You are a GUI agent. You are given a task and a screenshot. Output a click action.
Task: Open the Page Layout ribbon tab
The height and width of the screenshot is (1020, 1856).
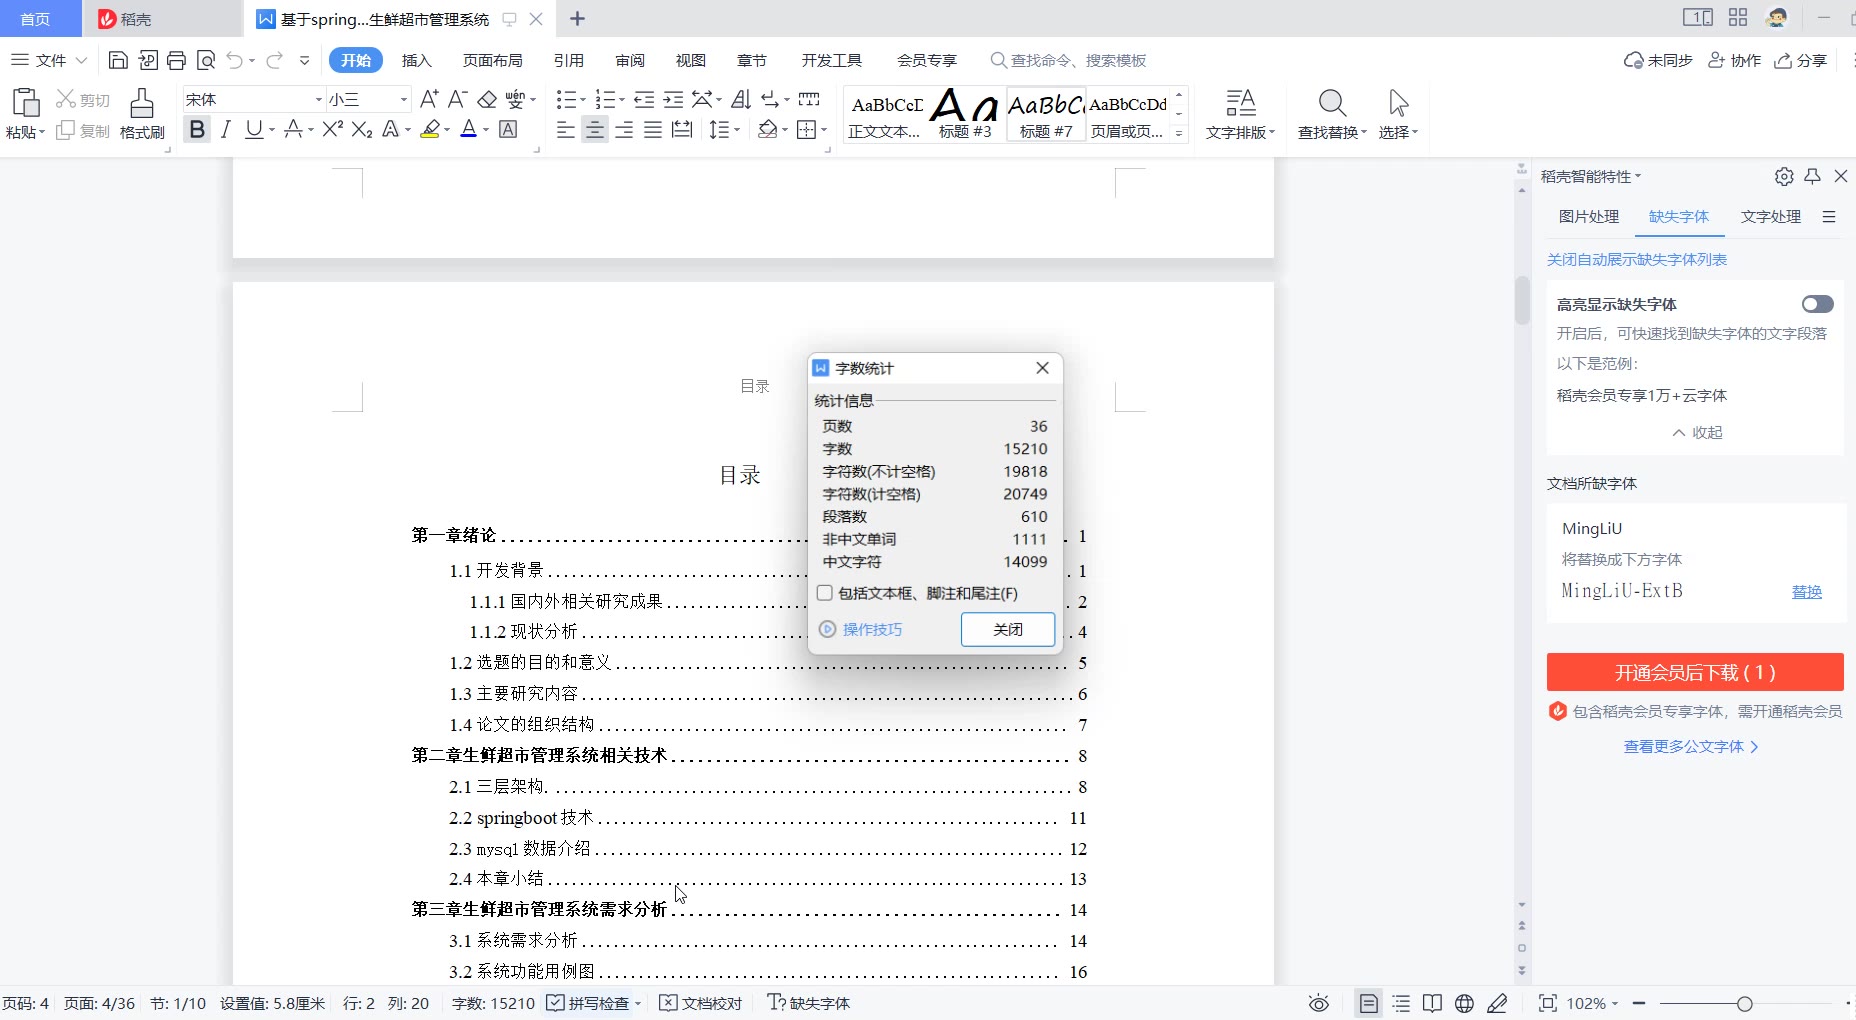pyautogui.click(x=493, y=60)
